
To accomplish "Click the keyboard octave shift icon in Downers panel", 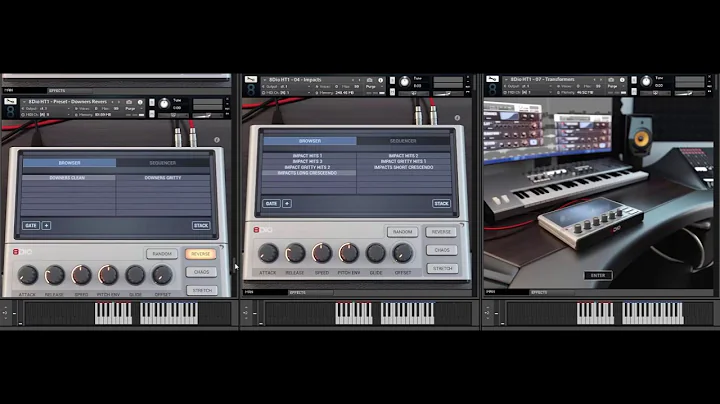I will pos(5,313).
